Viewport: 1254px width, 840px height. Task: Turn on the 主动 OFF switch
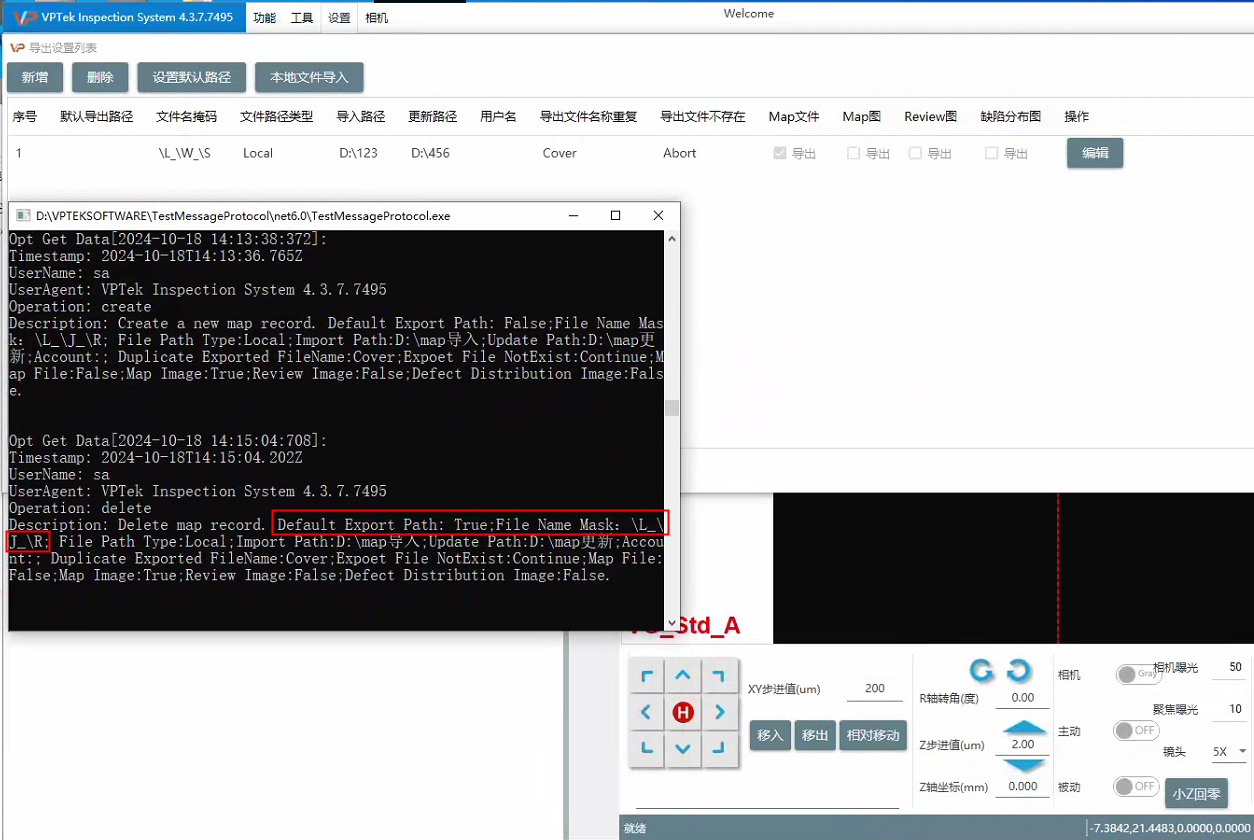pyautogui.click(x=1138, y=730)
